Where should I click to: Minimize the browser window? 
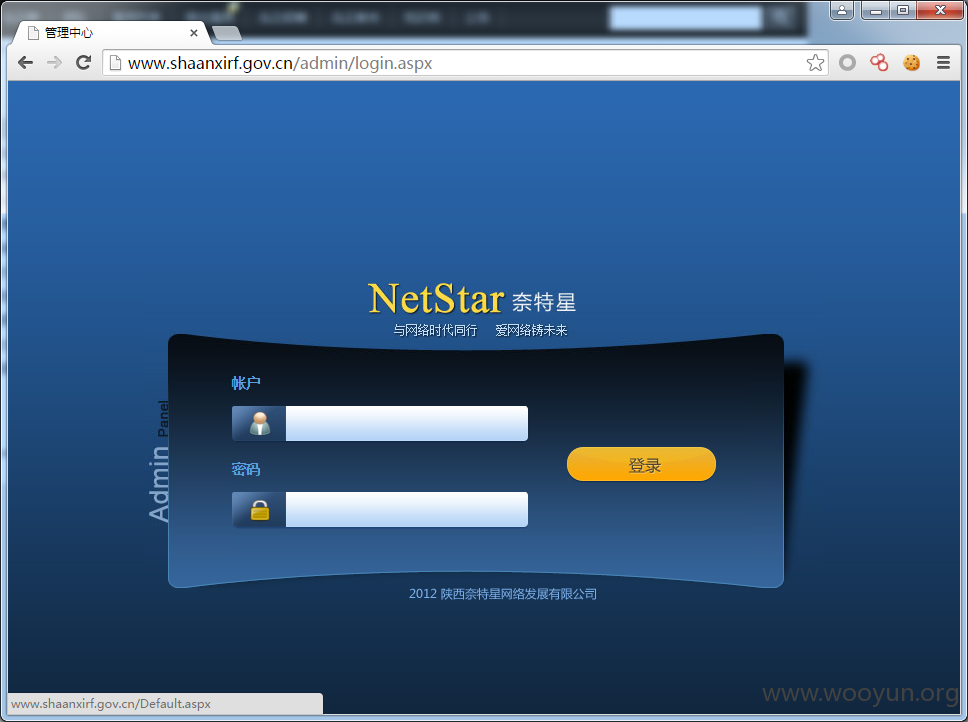(875, 10)
